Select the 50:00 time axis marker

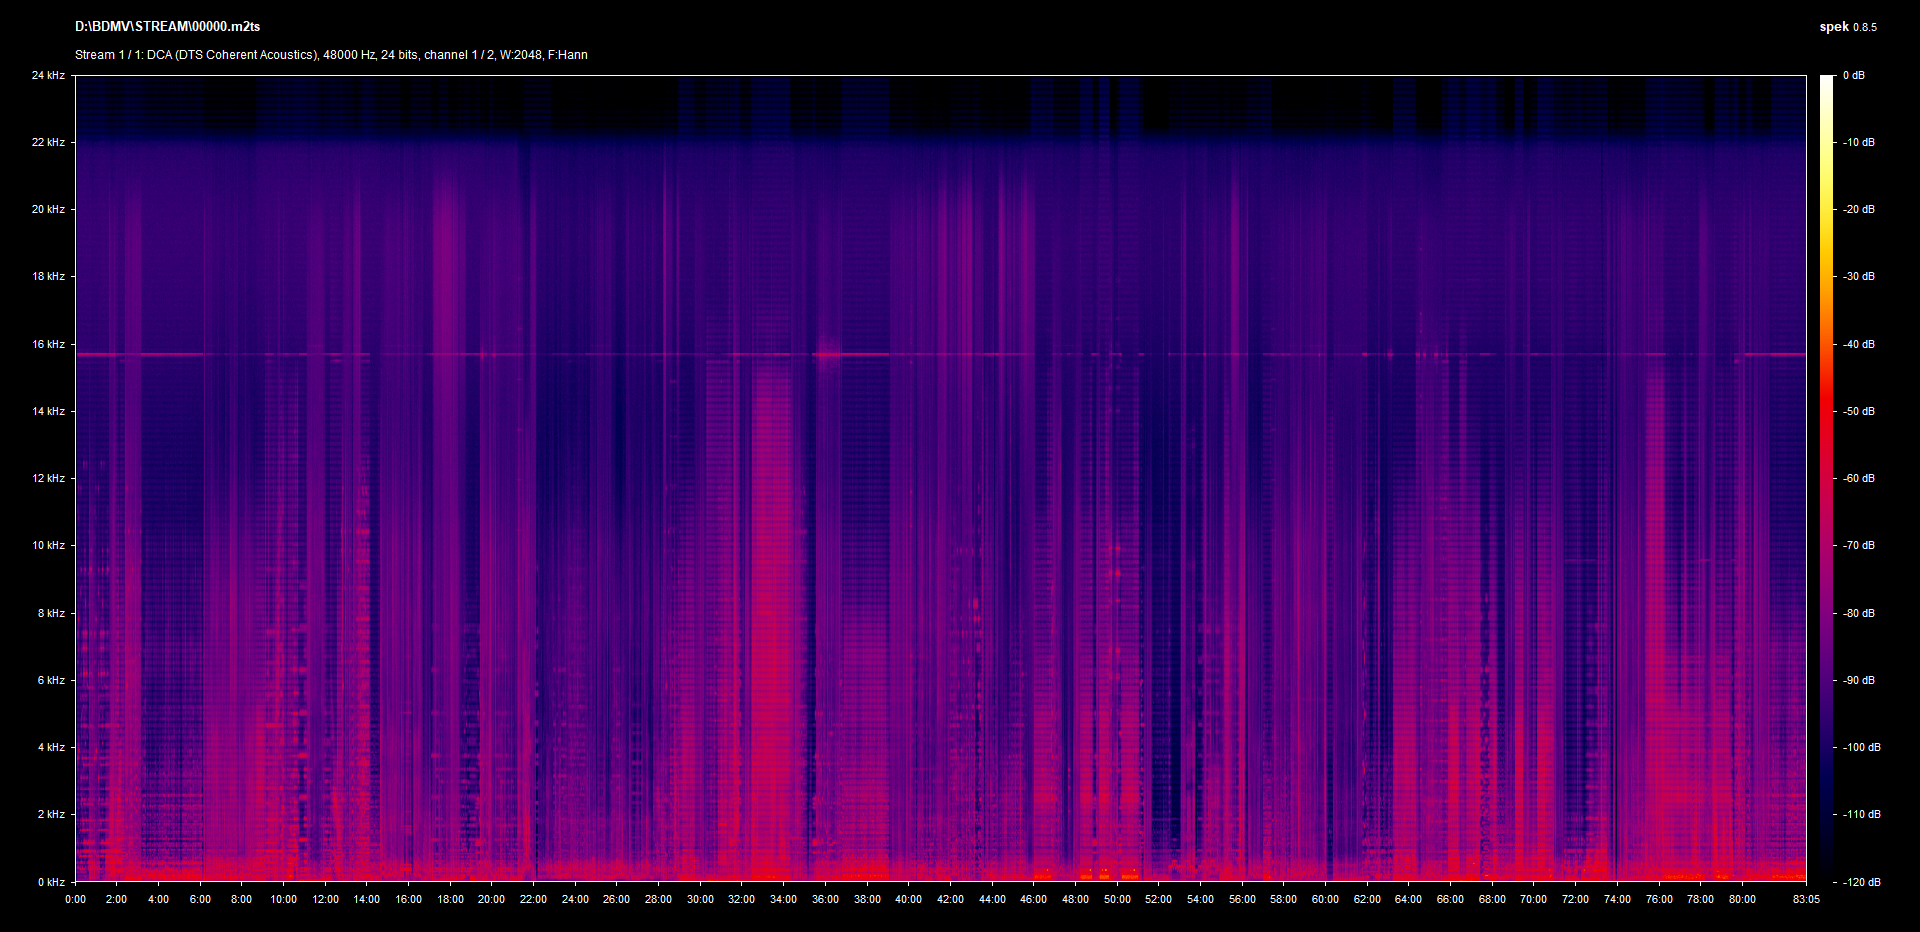1117,899
